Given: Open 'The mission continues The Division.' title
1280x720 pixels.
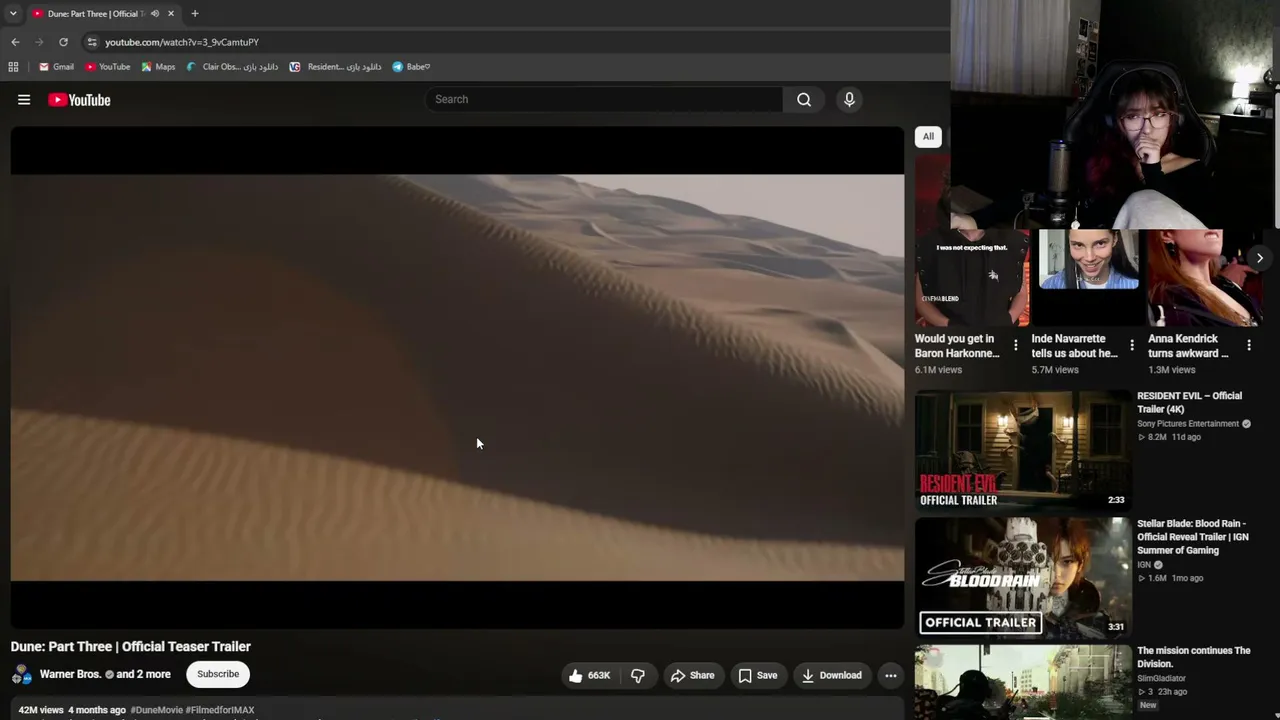Looking at the screenshot, I should tap(1194, 657).
